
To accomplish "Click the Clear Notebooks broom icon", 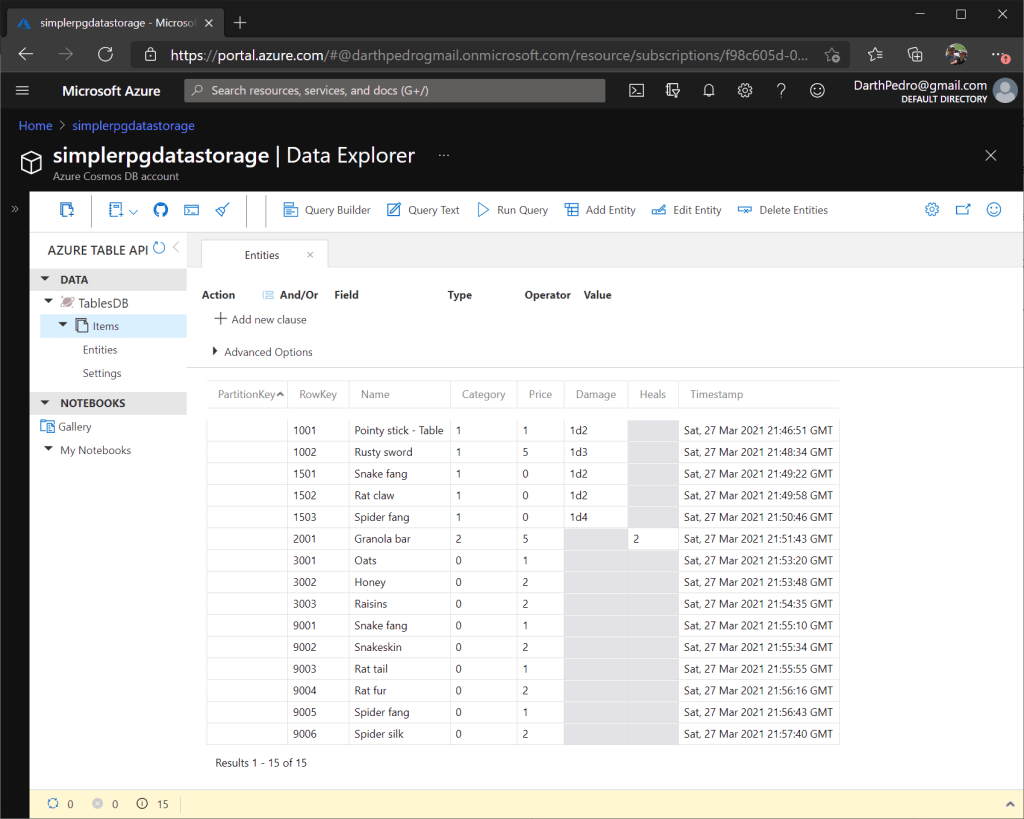I will pyautogui.click(x=223, y=210).
